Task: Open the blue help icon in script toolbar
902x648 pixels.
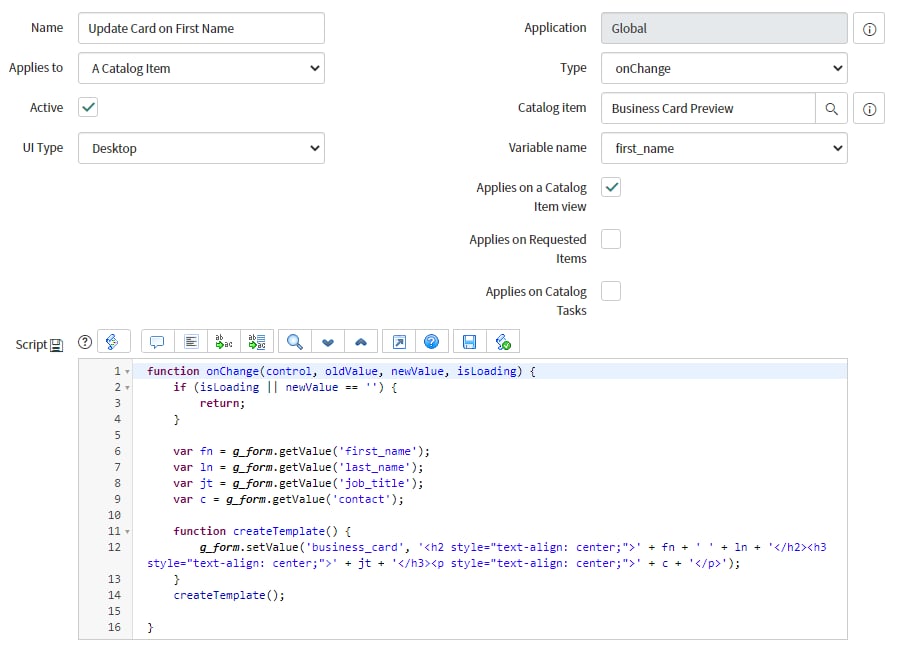Action: [x=431, y=342]
